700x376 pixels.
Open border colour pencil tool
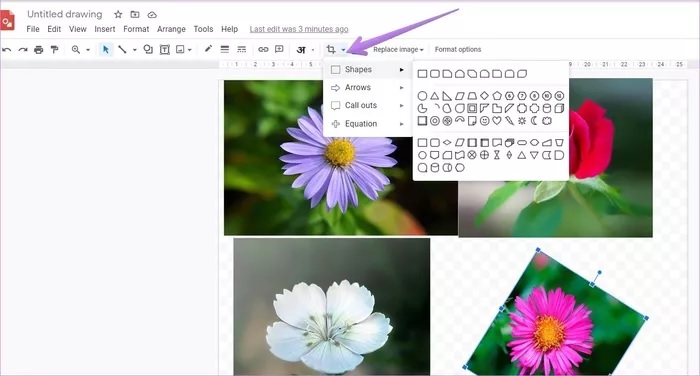(208, 49)
